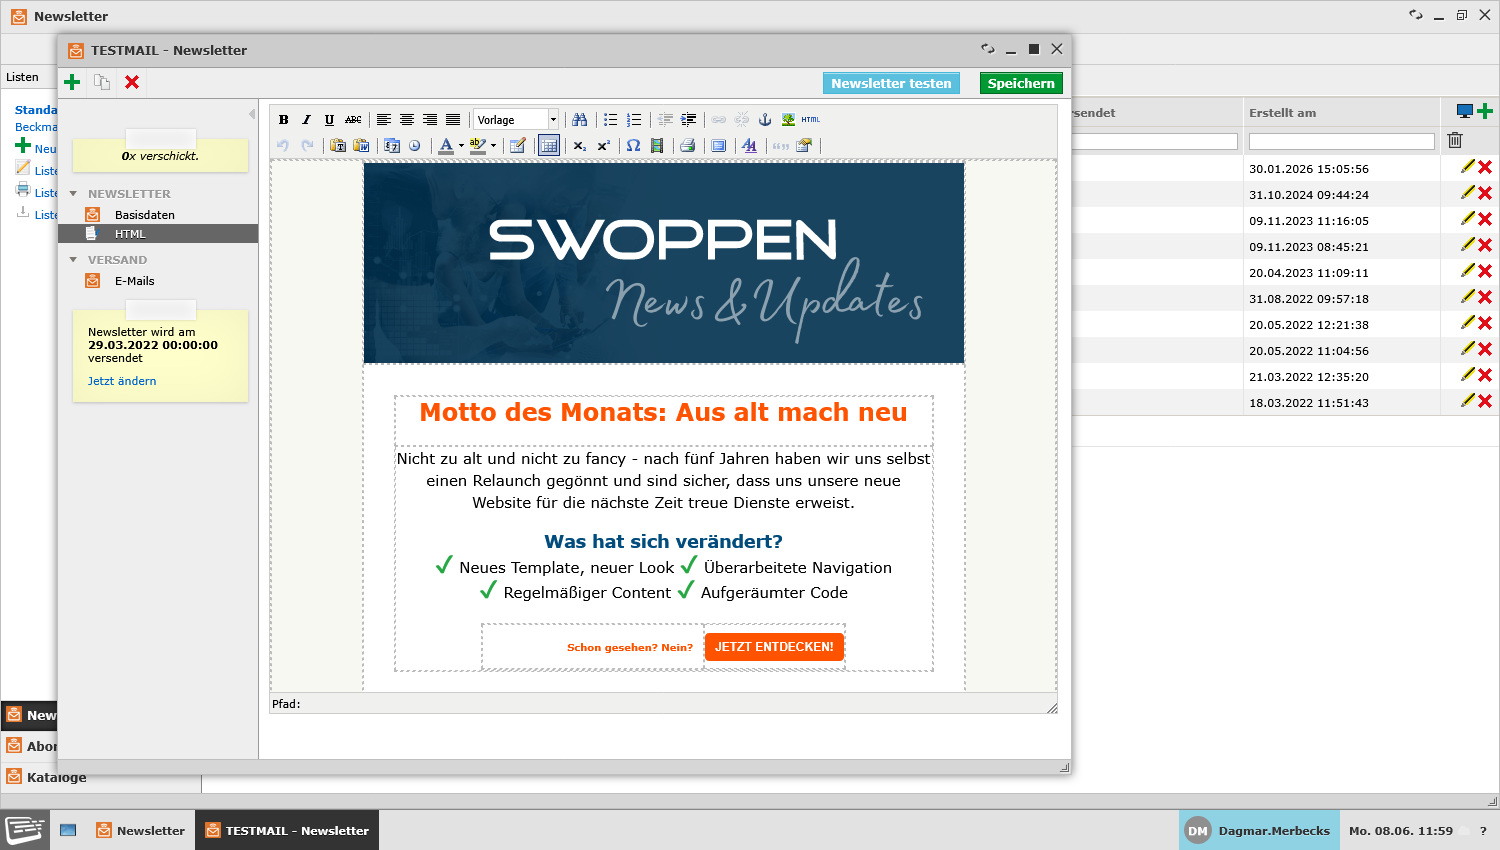Add new list entry with green plus on the right
Viewport: 1500px width, 850px height.
click(1485, 111)
